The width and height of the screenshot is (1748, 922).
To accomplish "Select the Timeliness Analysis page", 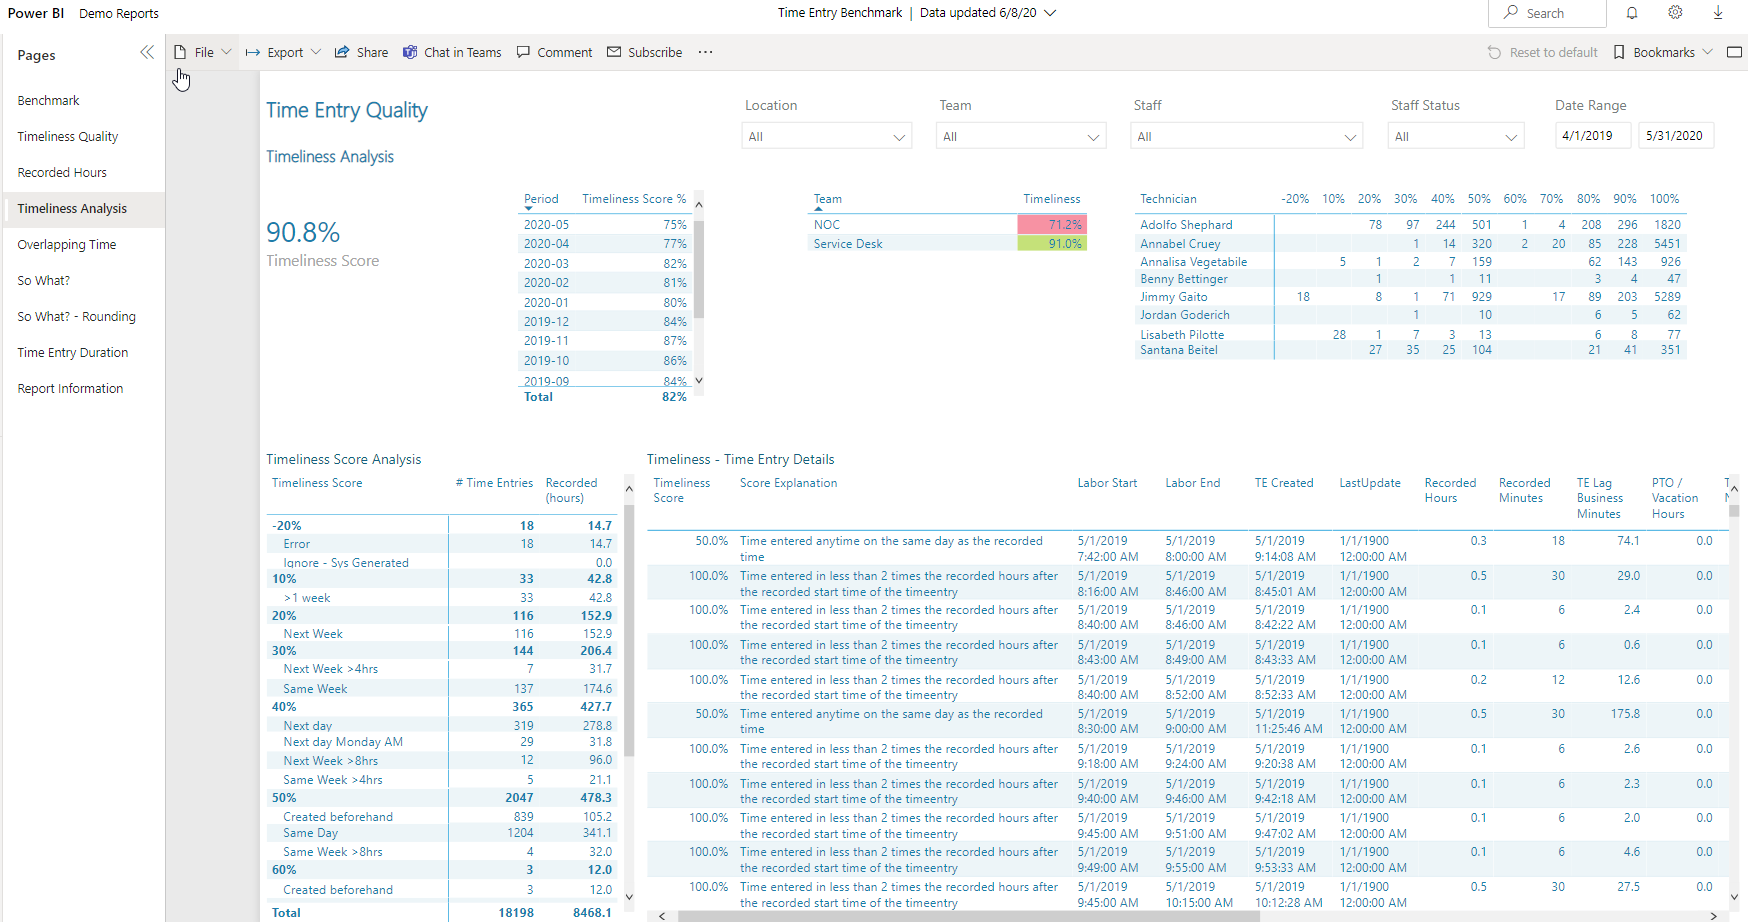I will (84, 208).
